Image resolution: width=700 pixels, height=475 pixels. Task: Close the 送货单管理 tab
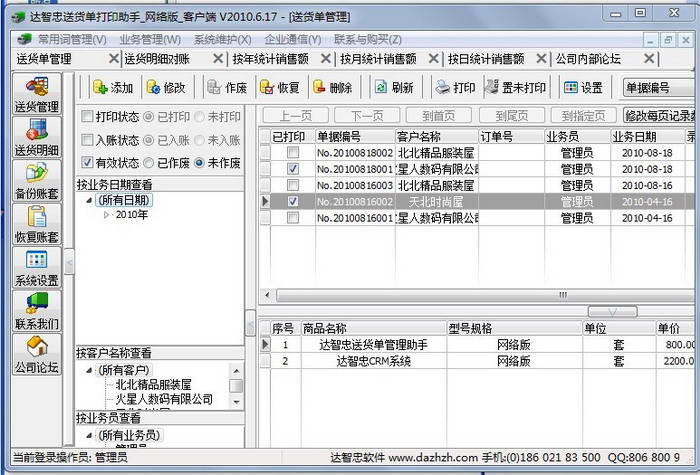(114, 58)
